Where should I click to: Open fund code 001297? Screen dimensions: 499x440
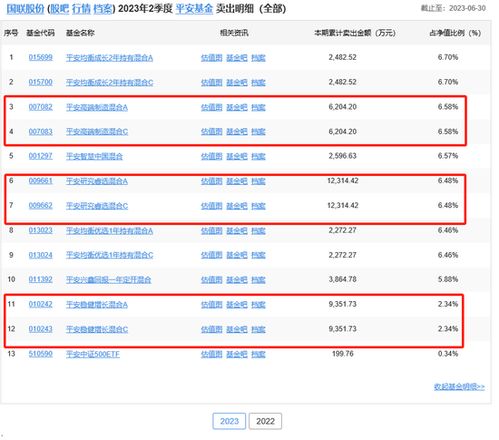(41, 156)
